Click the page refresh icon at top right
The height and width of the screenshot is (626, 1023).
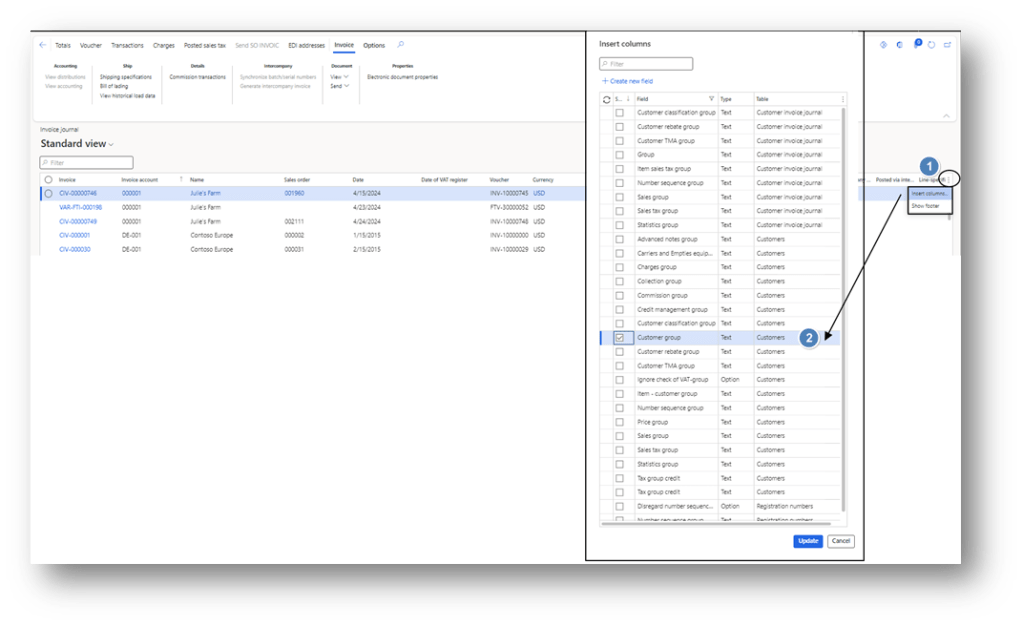931,45
